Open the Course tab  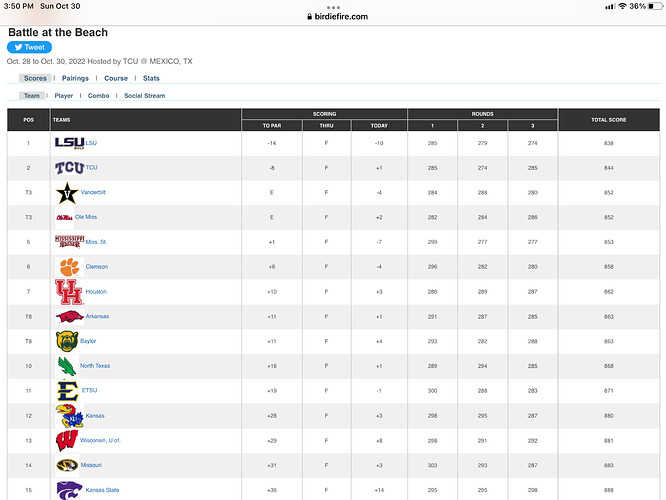116,78
